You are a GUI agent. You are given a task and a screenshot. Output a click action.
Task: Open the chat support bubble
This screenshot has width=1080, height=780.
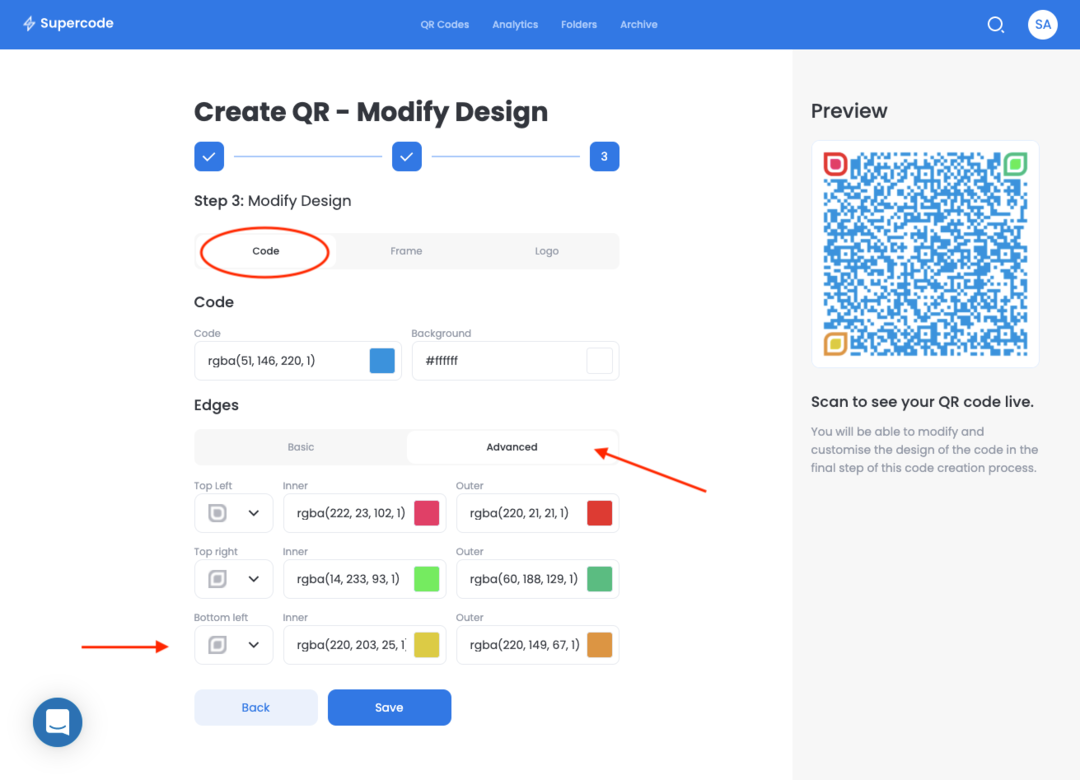[x=57, y=722]
